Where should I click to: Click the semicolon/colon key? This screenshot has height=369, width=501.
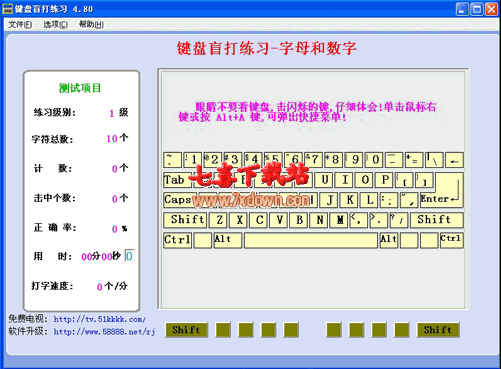pyautogui.click(x=389, y=200)
